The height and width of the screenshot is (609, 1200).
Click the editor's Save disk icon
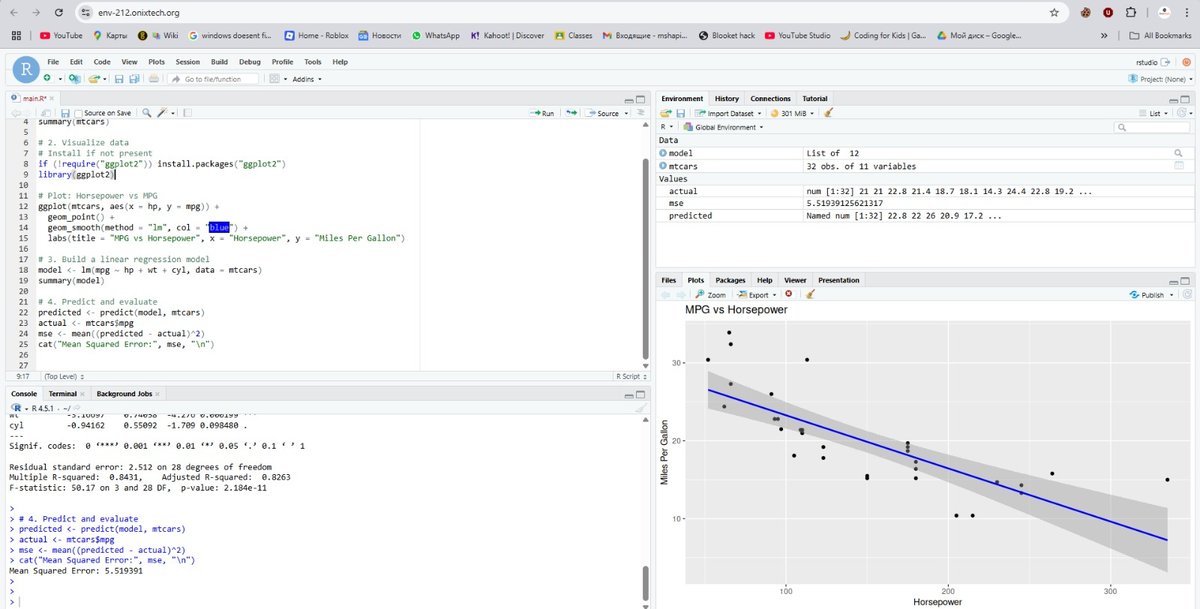(x=65, y=113)
